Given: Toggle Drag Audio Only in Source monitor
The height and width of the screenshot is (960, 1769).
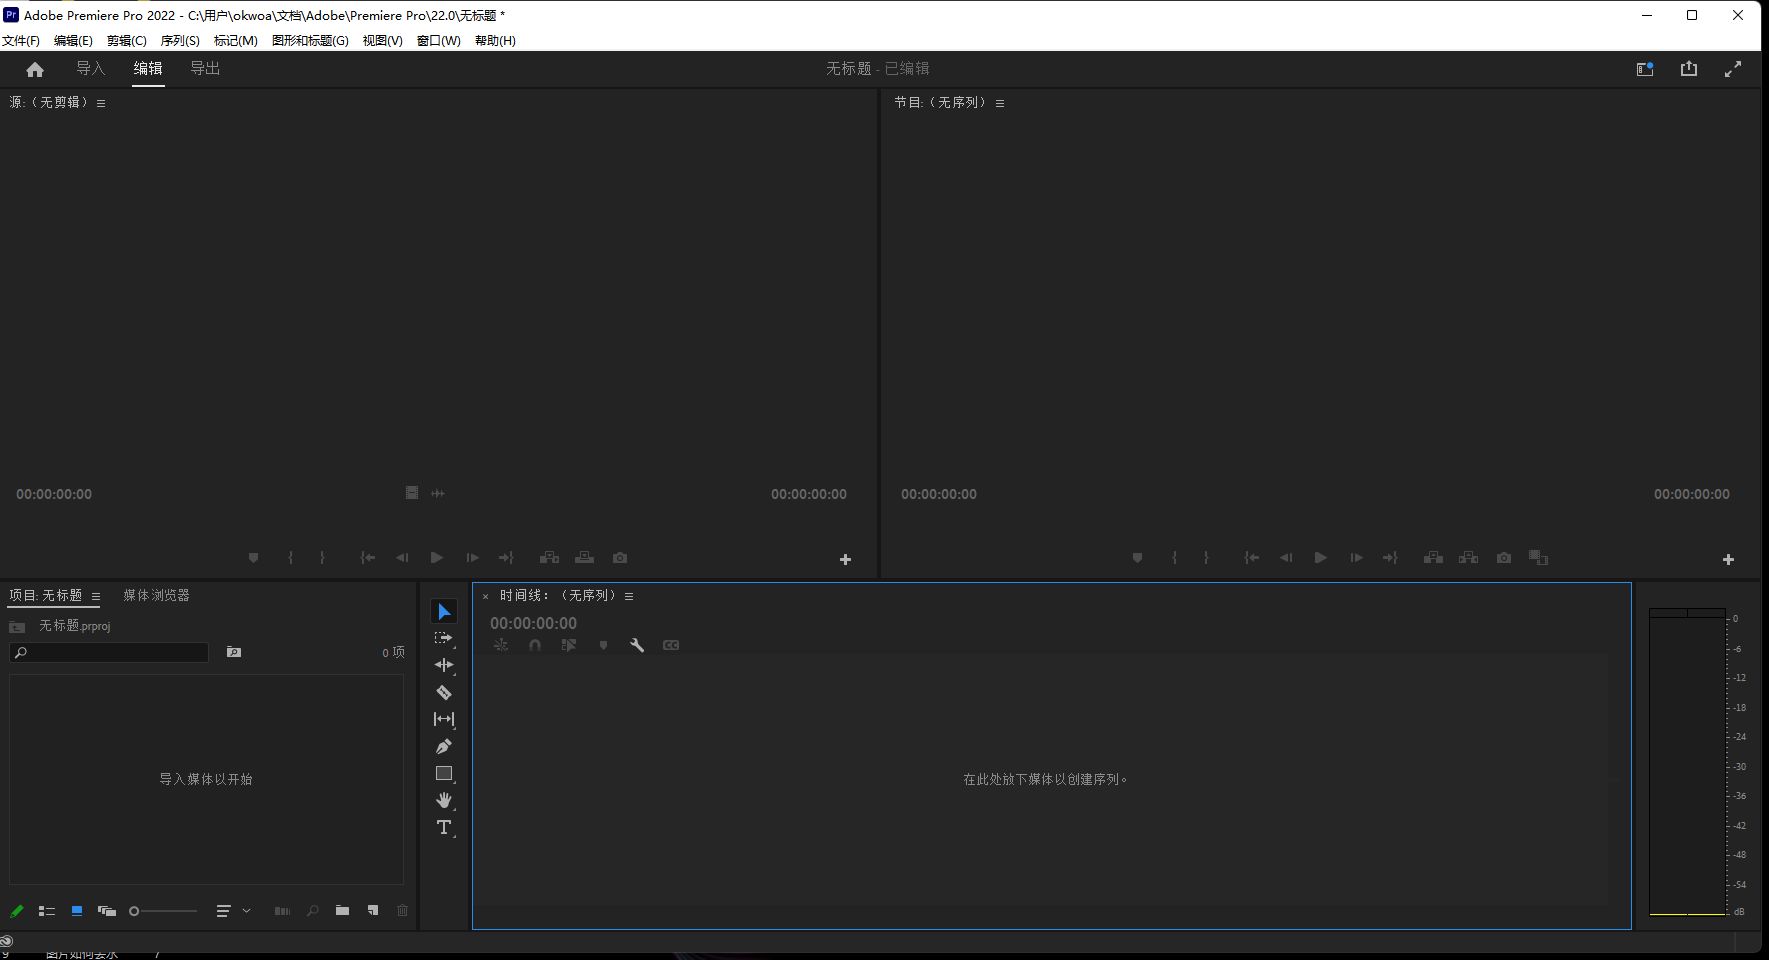Looking at the screenshot, I should 438,493.
